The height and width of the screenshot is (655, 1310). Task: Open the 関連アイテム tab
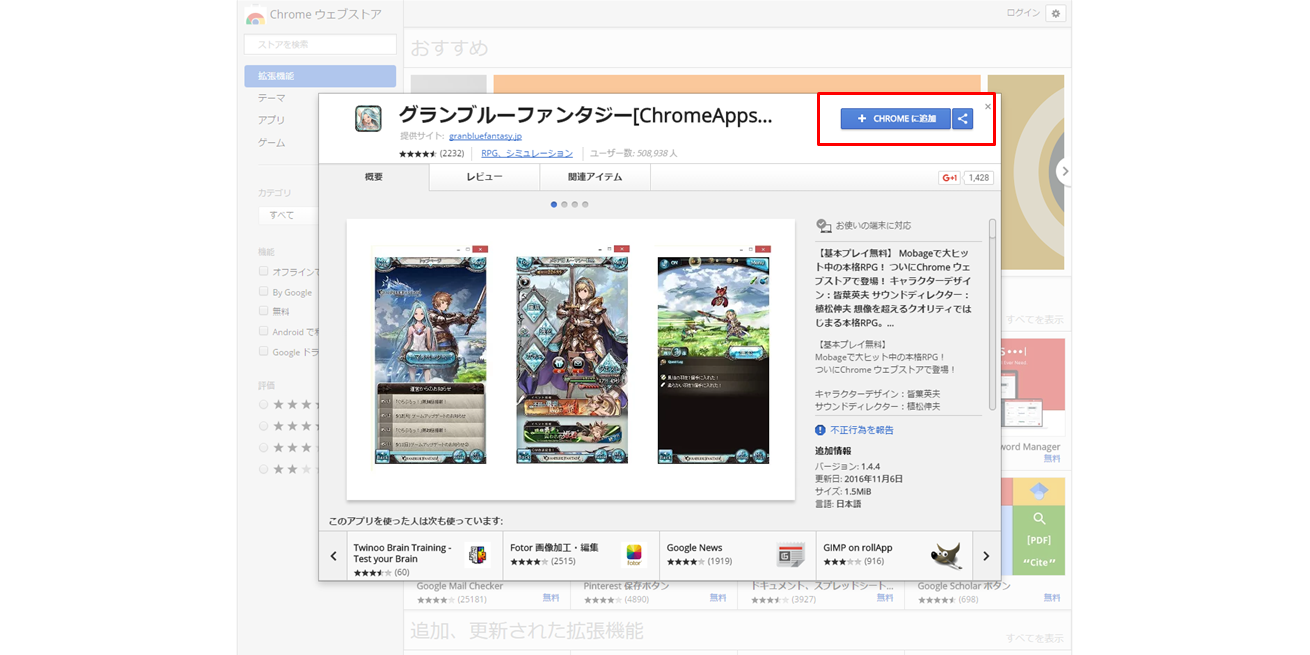(595, 177)
